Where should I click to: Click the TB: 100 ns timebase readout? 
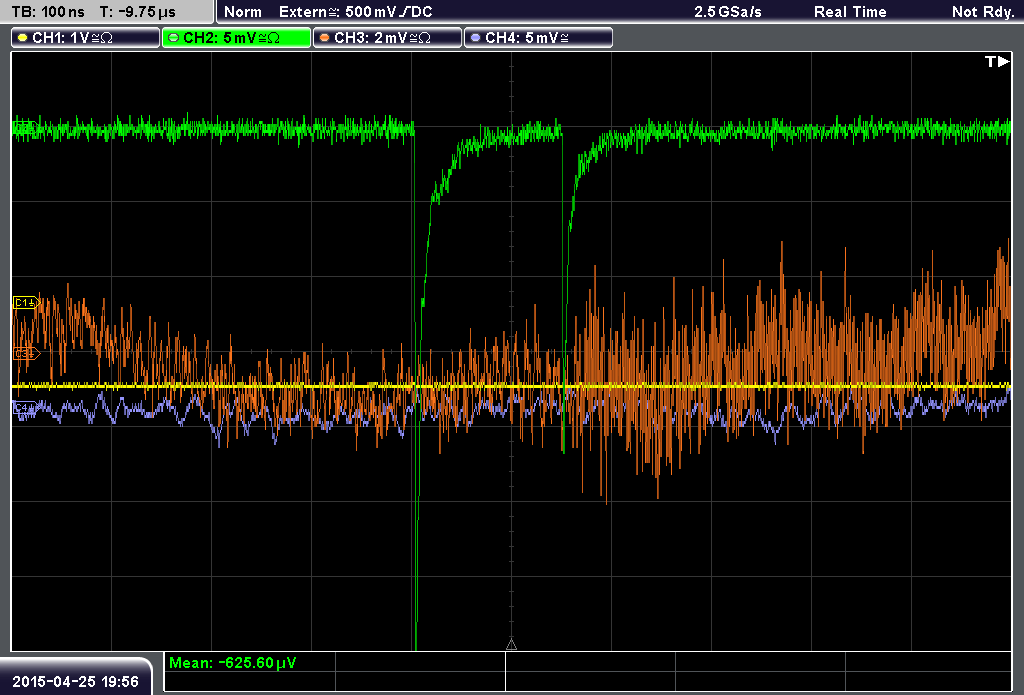[x=48, y=12]
